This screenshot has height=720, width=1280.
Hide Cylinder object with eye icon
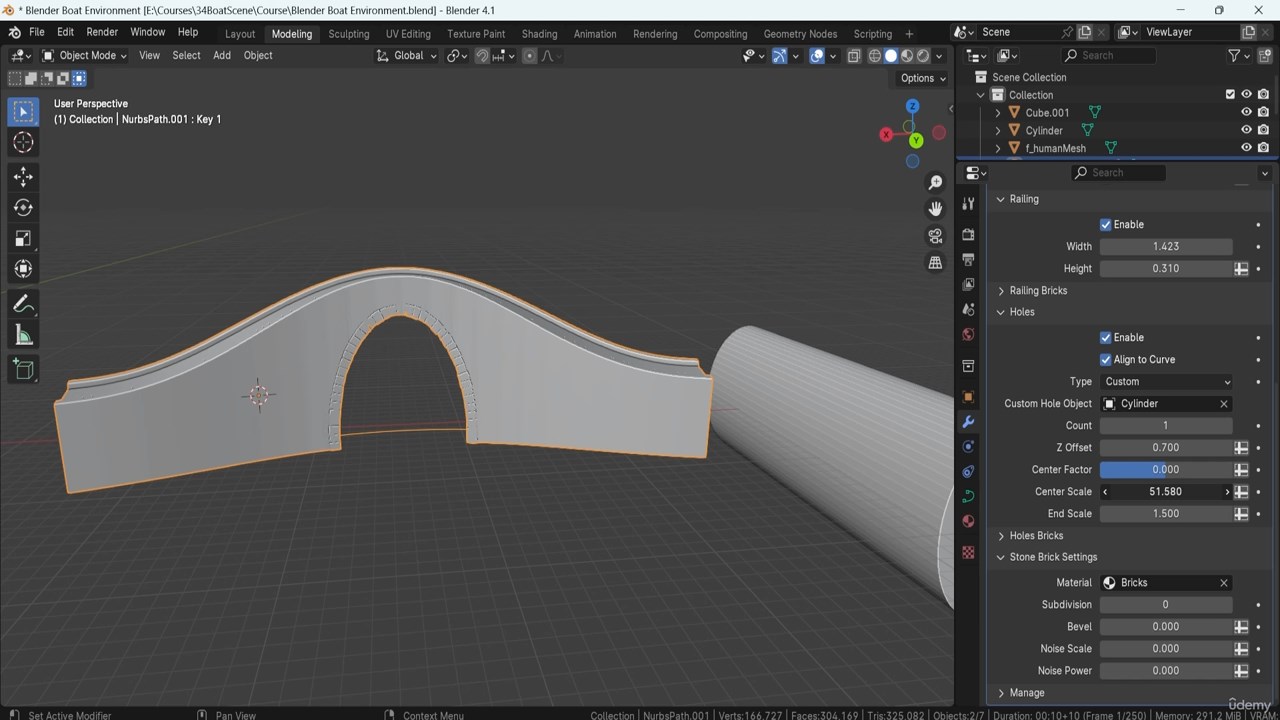pyautogui.click(x=1246, y=131)
